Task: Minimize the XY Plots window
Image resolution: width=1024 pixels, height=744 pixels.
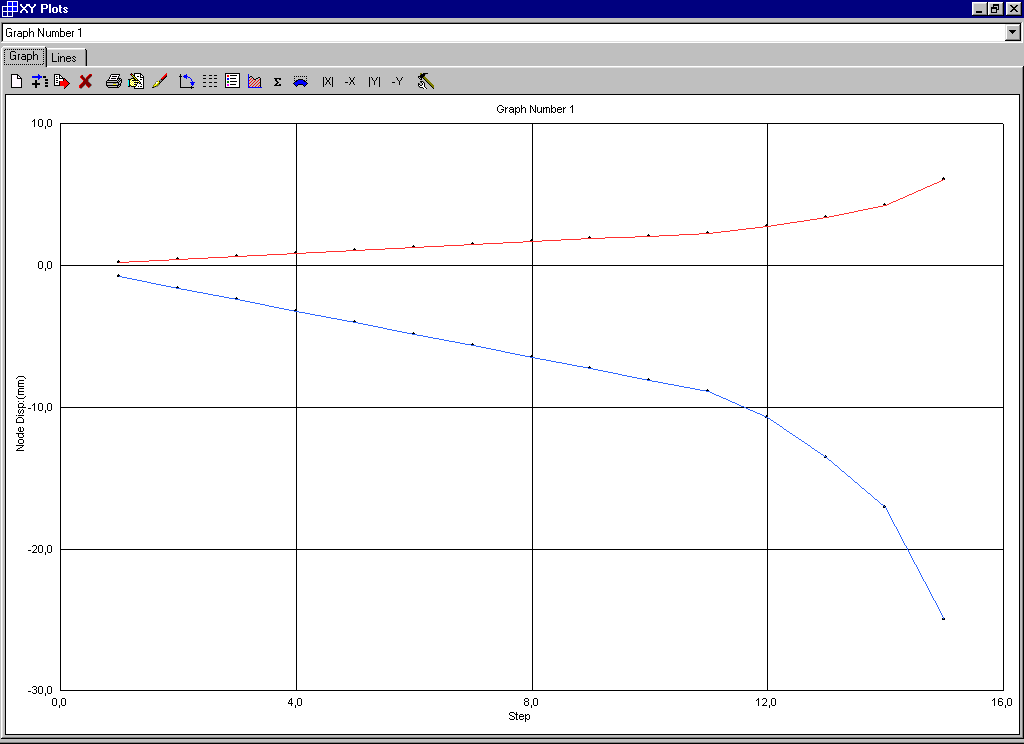Action: click(x=980, y=8)
